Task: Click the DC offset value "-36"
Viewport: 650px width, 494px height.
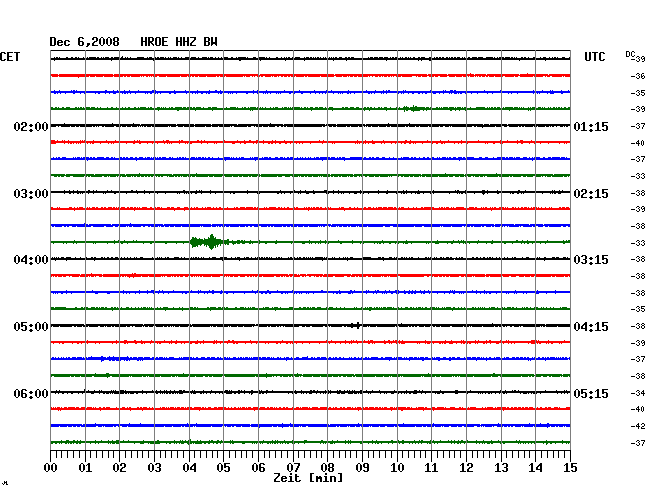Action: point(638,76)
